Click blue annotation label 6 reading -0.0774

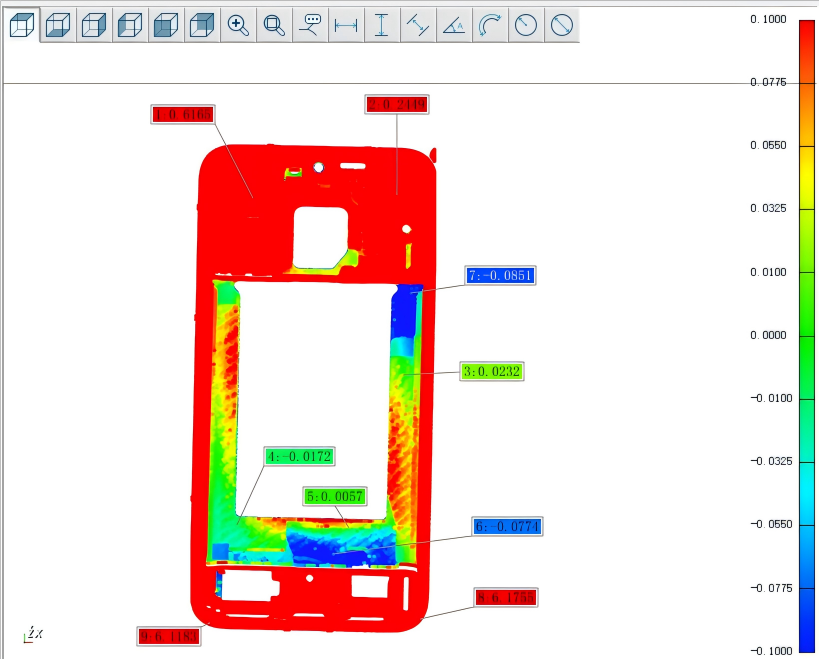coord(507,527)
